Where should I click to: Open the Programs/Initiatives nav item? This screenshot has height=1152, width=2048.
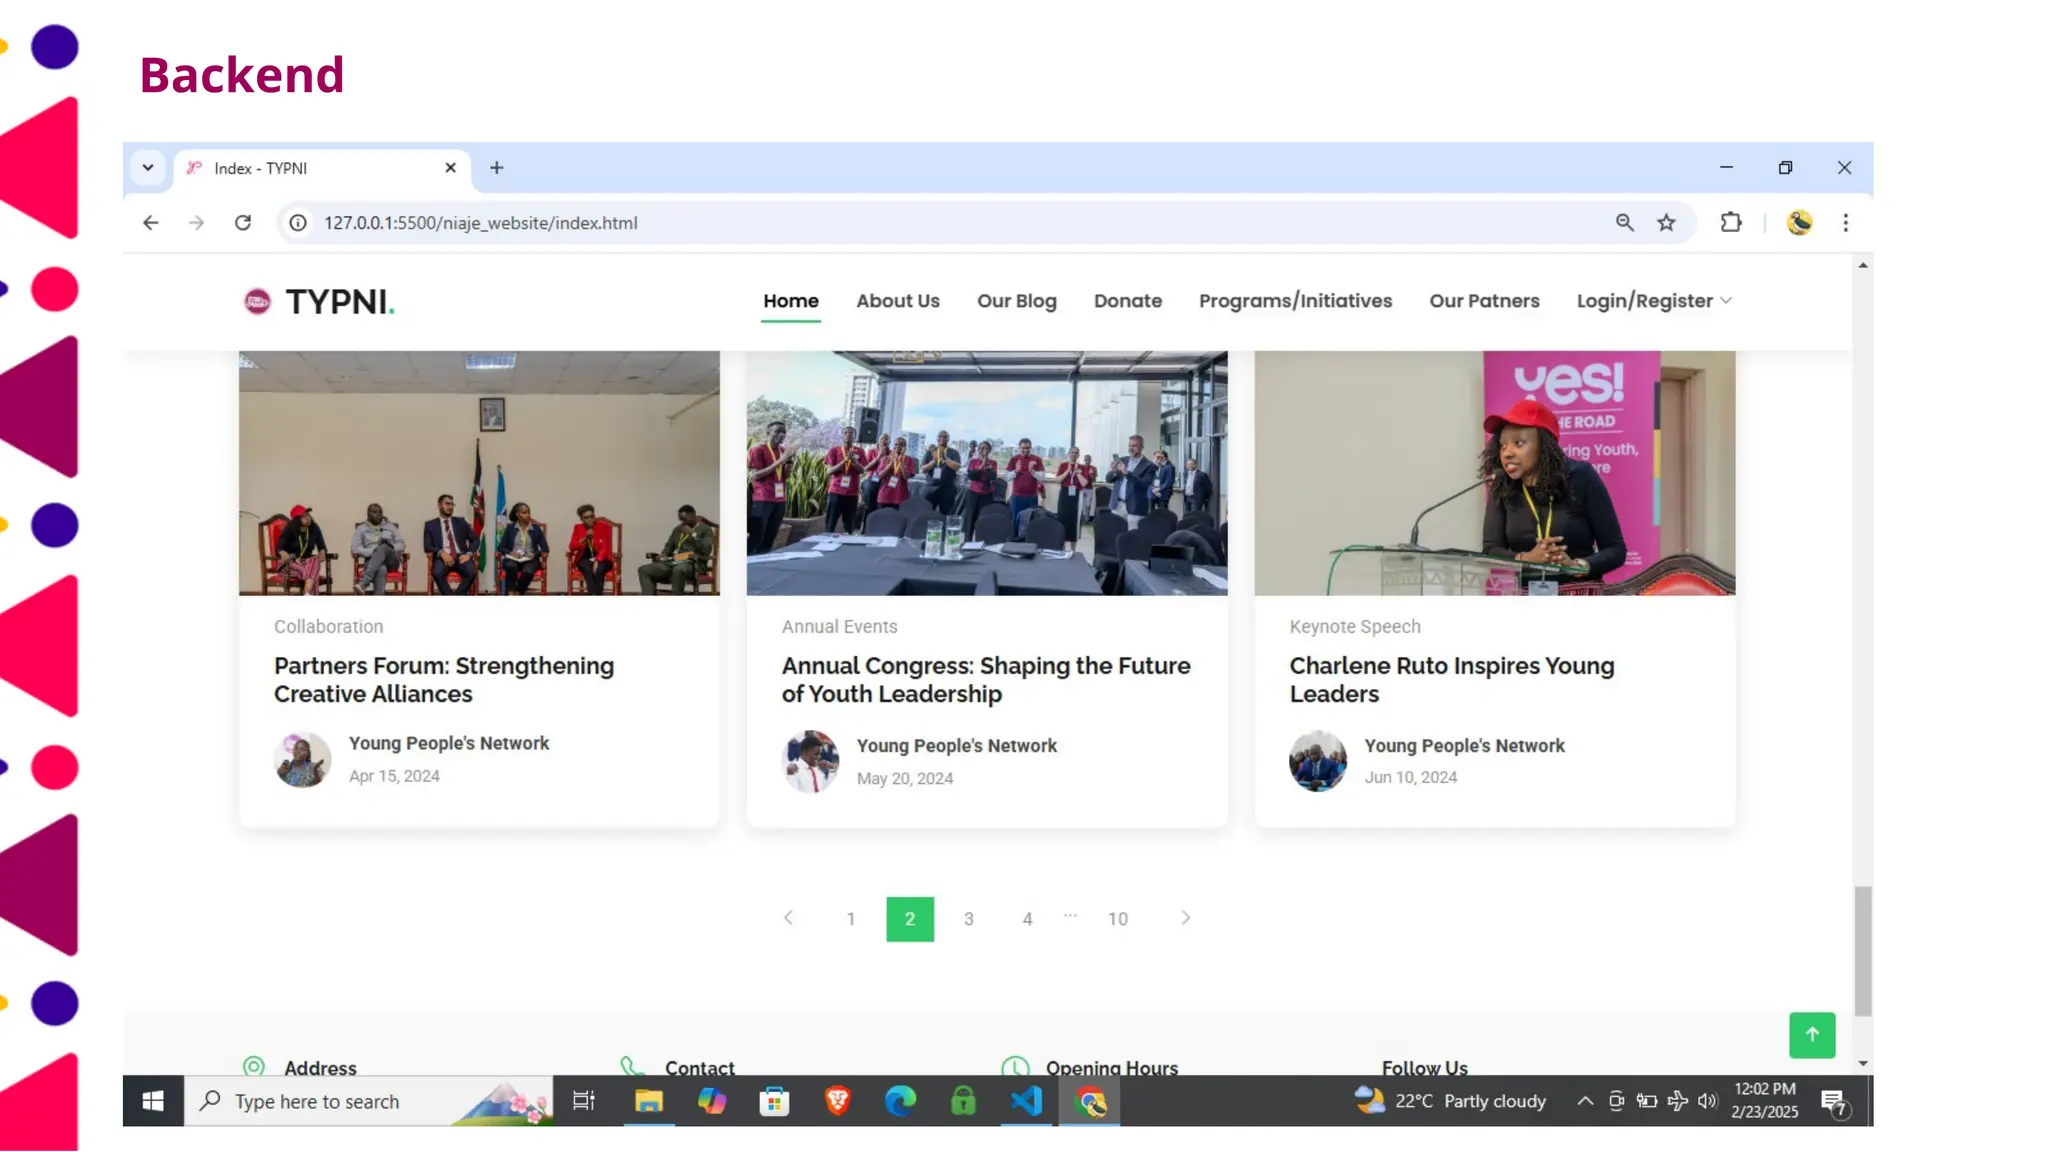click(x=1295, y=301)
